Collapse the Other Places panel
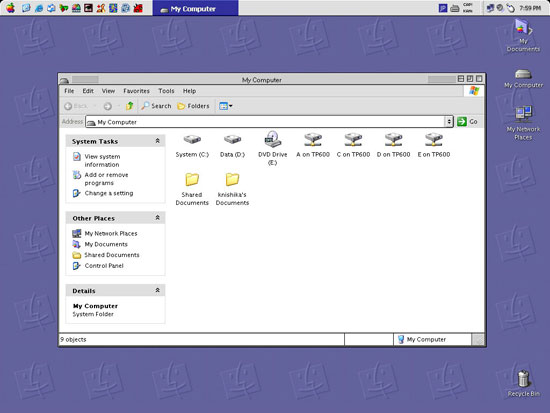 (157, 218)
